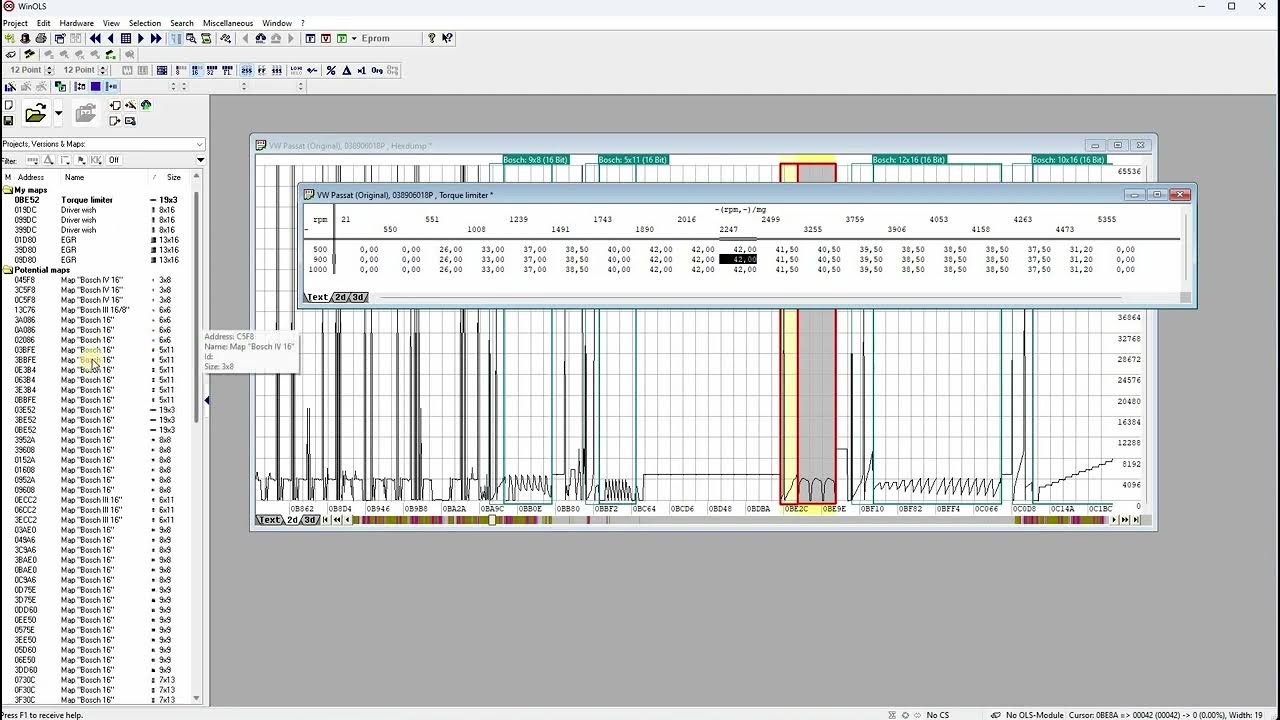Click the cloud upload toolbar icon

coord(261,38)
